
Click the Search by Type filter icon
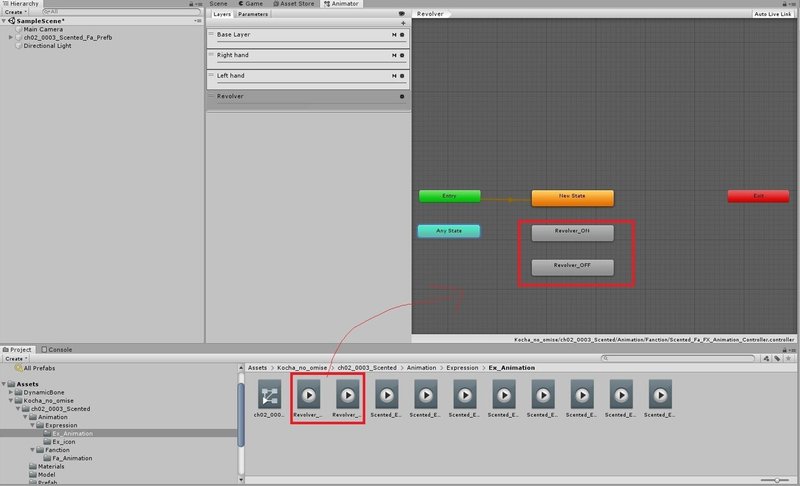tap(766, 359)
